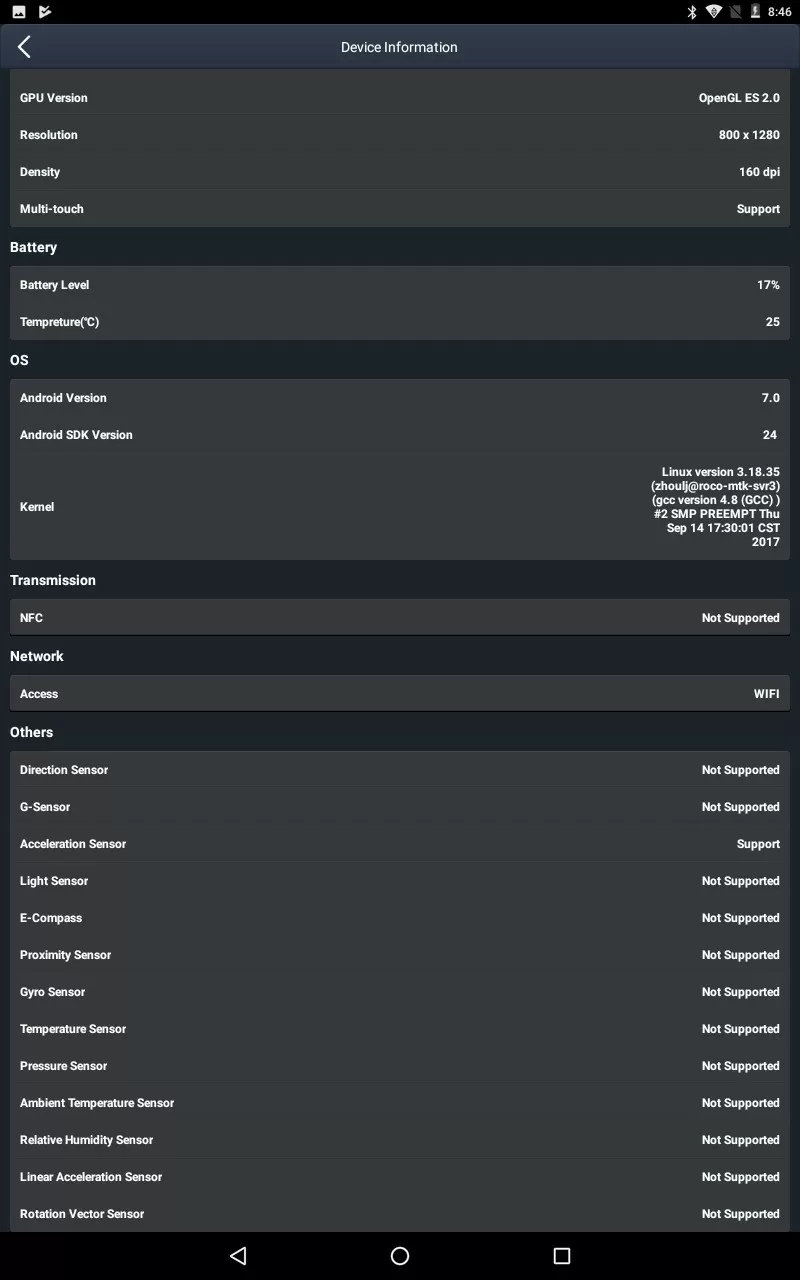
Task: Select the GPU Version row
Action: [x=400, y=98]
